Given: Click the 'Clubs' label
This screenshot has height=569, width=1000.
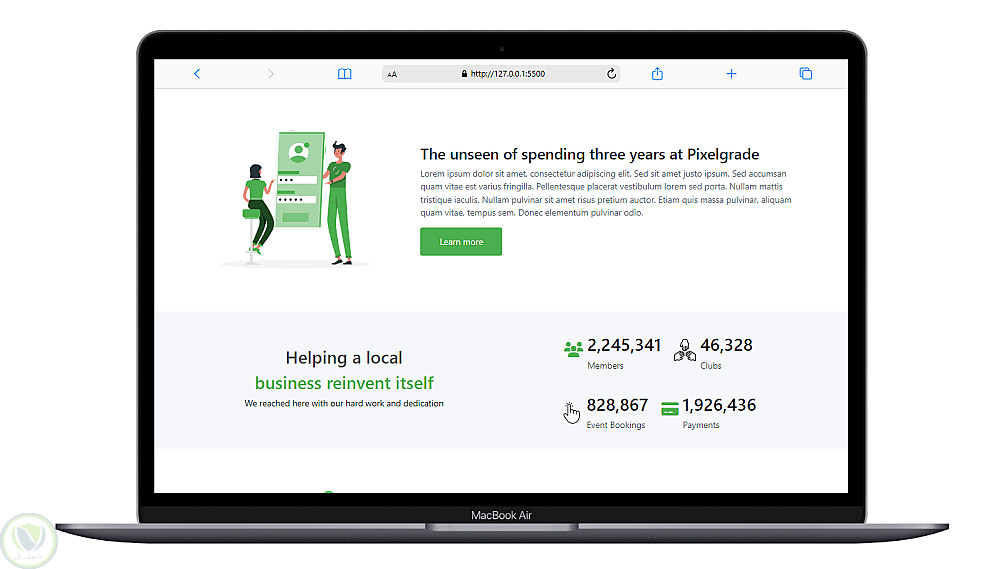Looking at the screenshot, I should point(710,366).
